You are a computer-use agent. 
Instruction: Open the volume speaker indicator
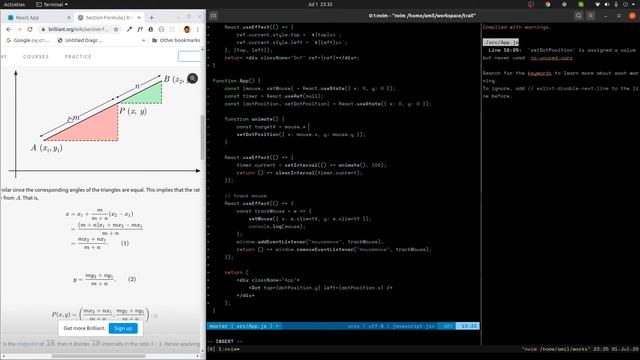click(x=607, y=4)
